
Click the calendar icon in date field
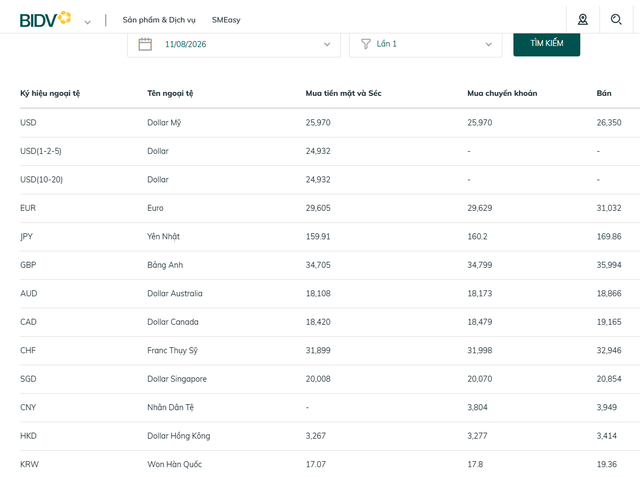(145, 44)
